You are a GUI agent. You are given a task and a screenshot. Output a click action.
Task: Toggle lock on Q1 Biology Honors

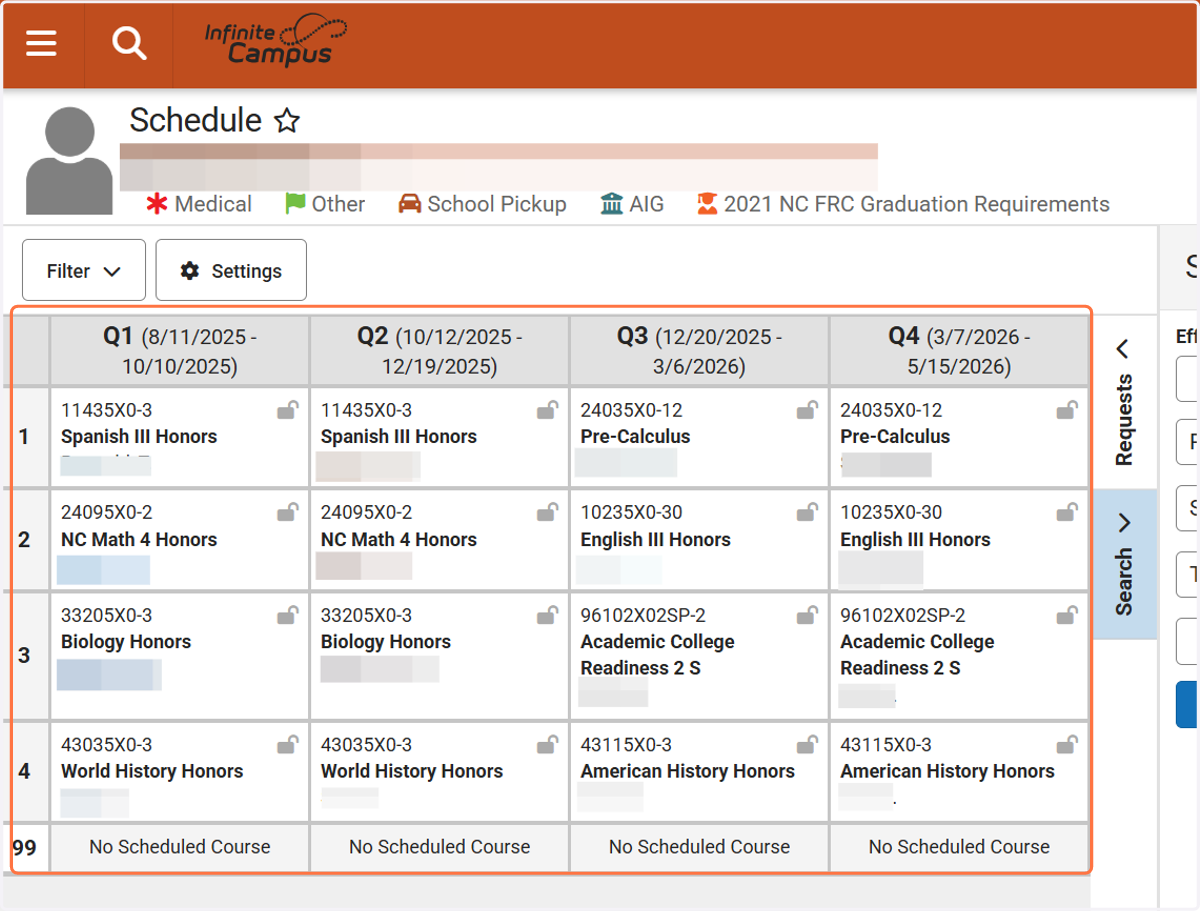(x=288, y=615)
